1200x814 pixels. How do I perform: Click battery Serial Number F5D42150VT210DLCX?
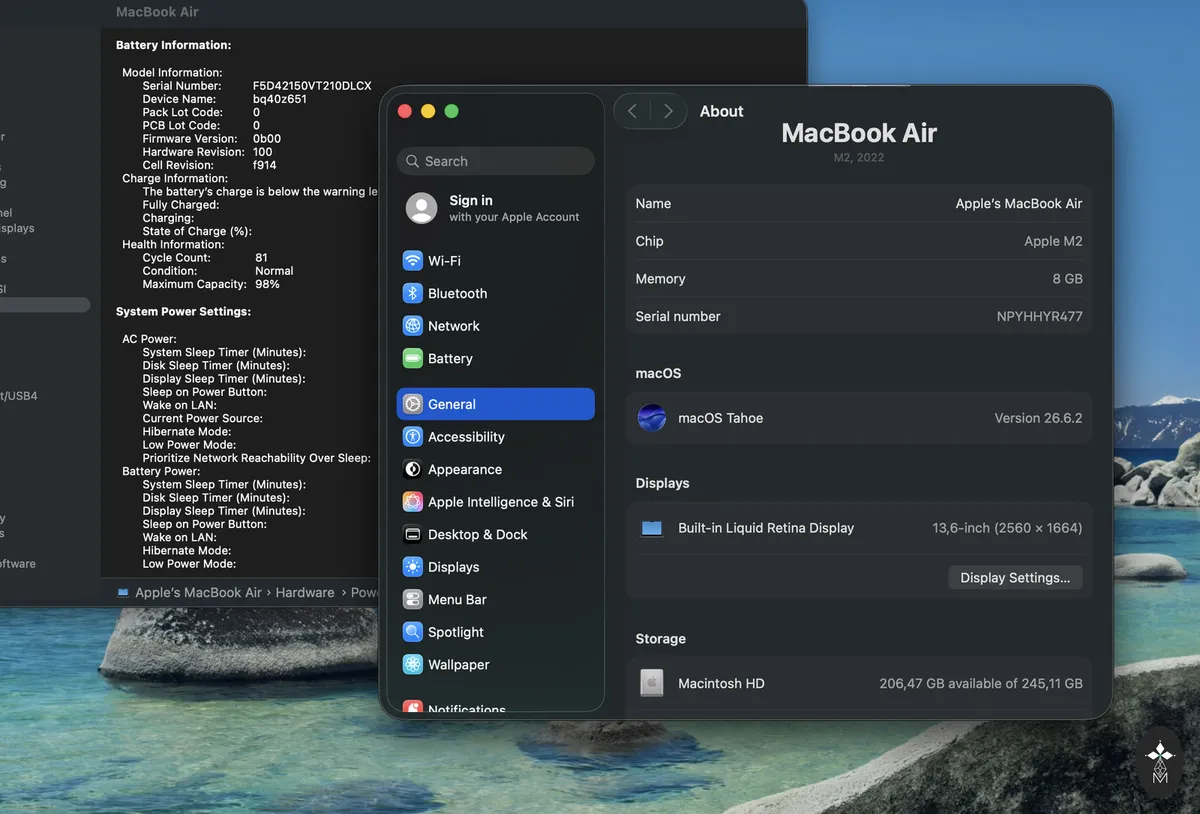coord(312,86)
